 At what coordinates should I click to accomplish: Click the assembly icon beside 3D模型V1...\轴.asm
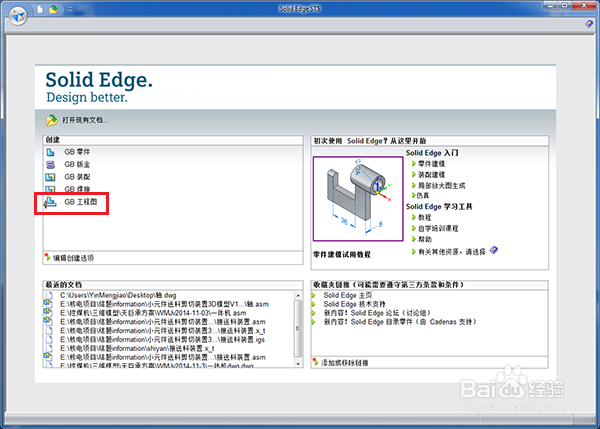coord(48,303)
